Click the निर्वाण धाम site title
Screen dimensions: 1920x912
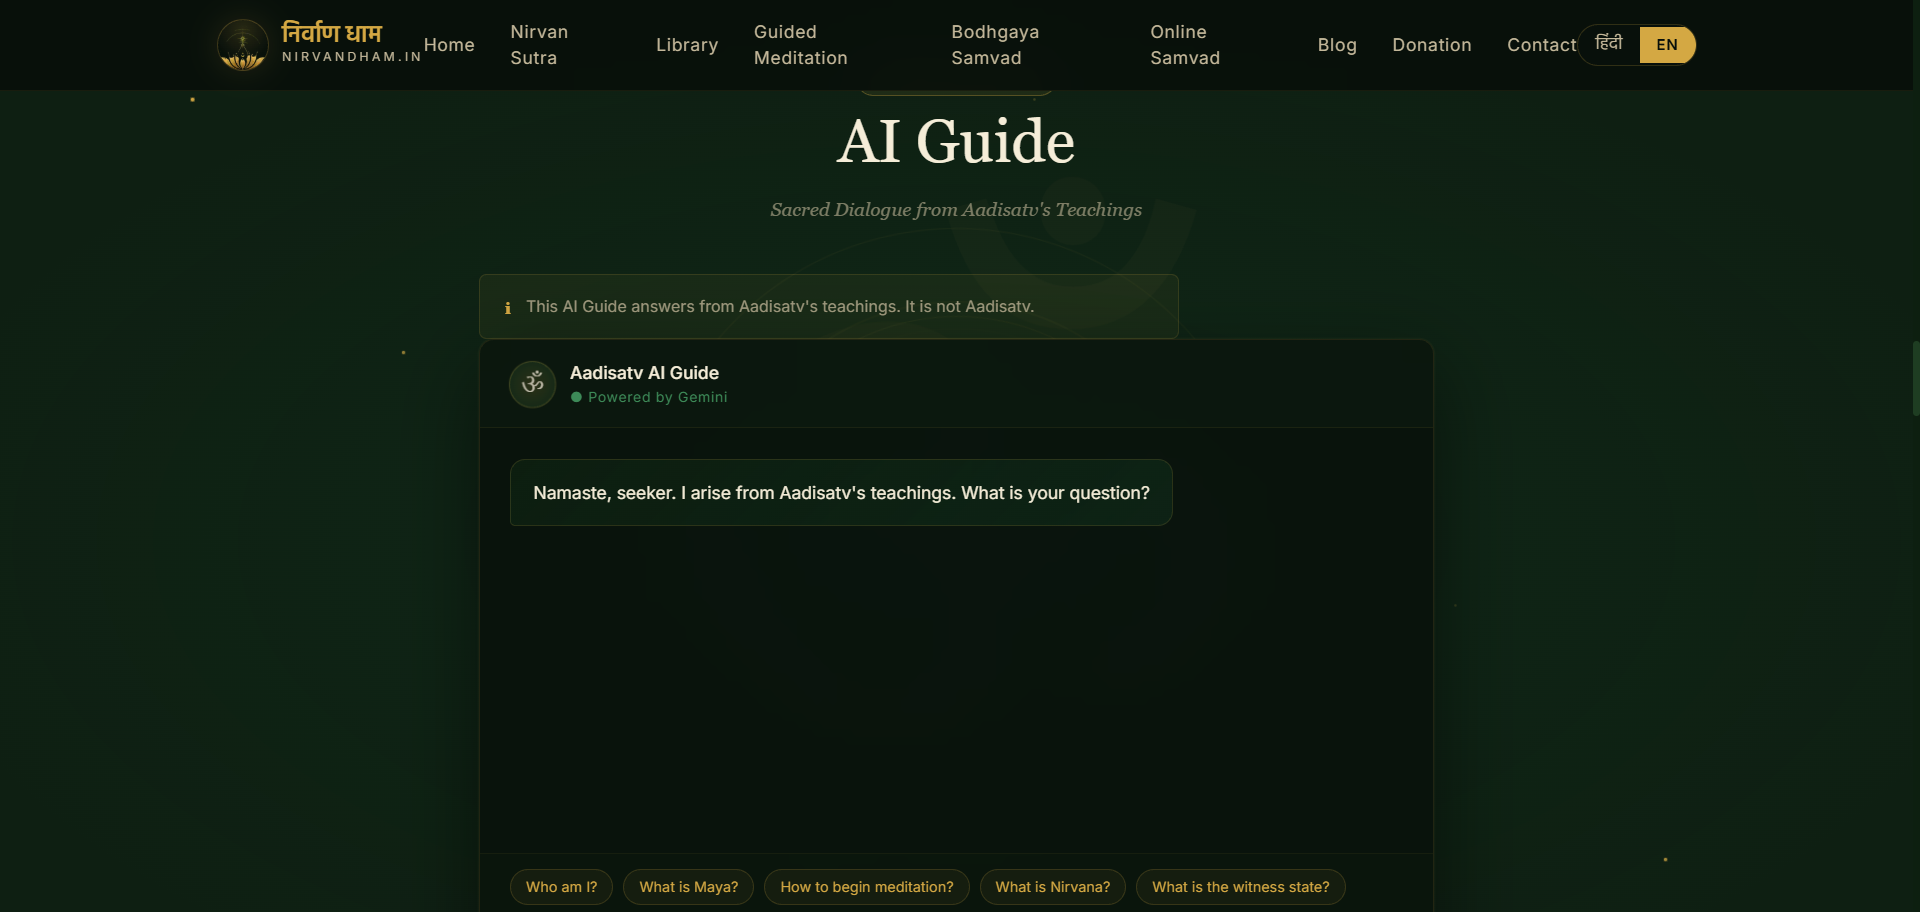click(x=331, y=33)
